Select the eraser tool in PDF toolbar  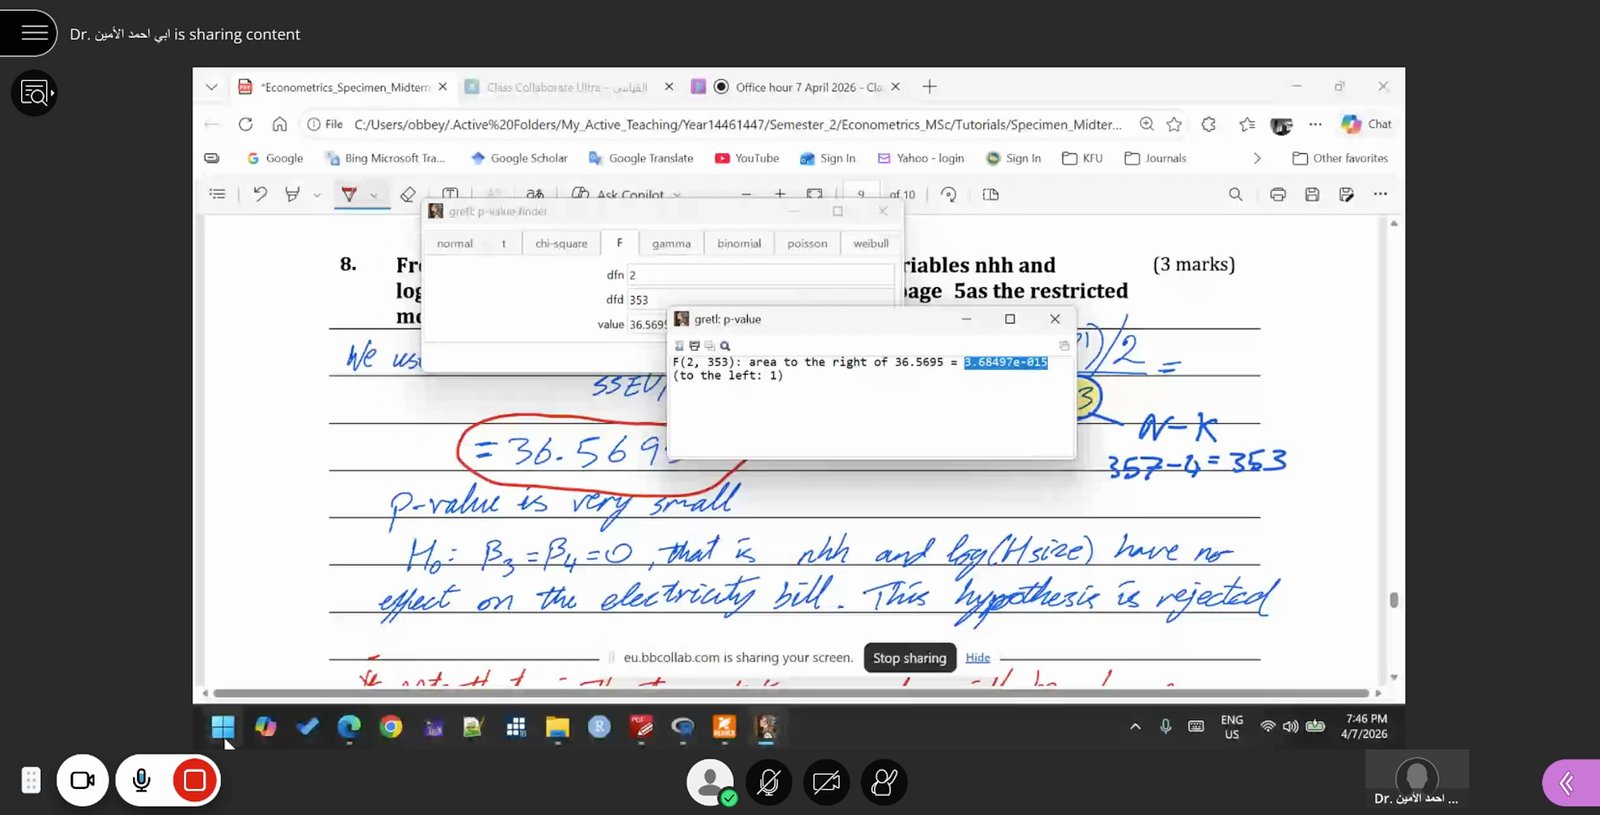(407, 194)
